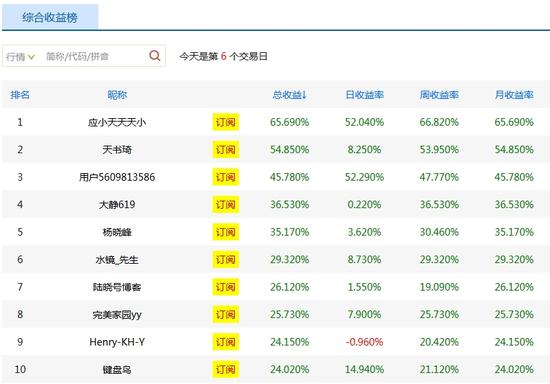Image resolution: width=550 pixels, height=384 pixels.
Task: Select weekly return value 21.120%
Action: (439, 369)
